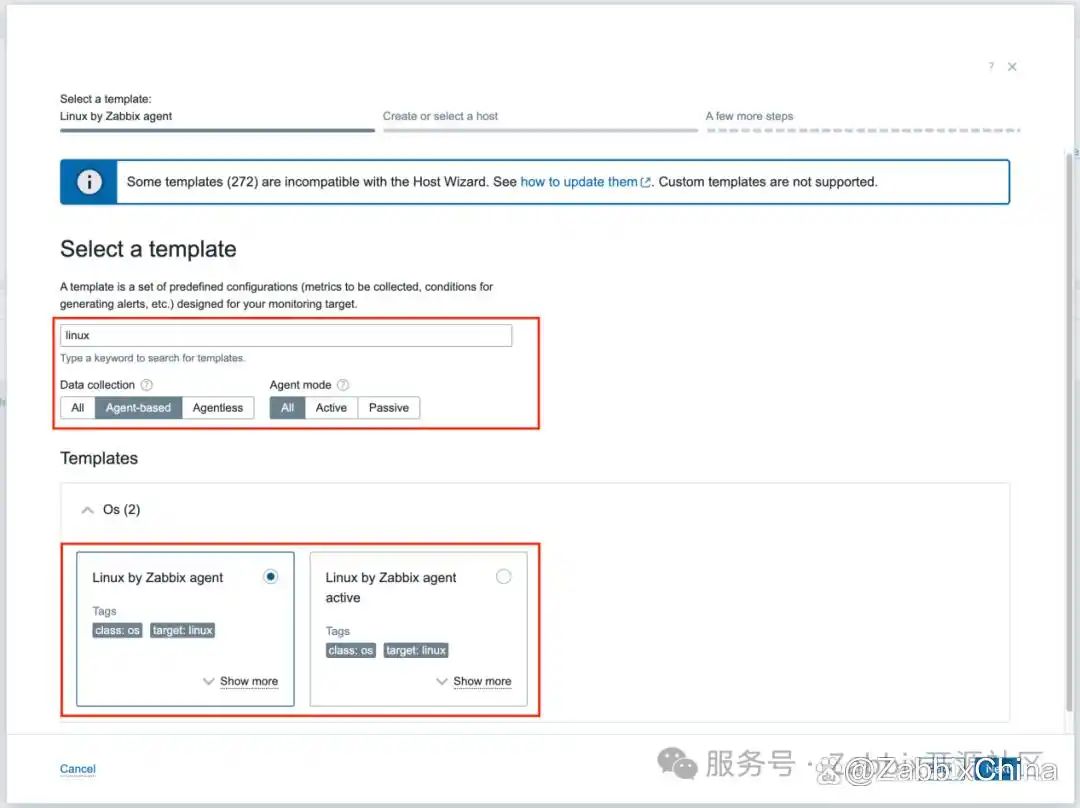
Task: Collapse the Os (2) template group
Action: tap(87, 510)
